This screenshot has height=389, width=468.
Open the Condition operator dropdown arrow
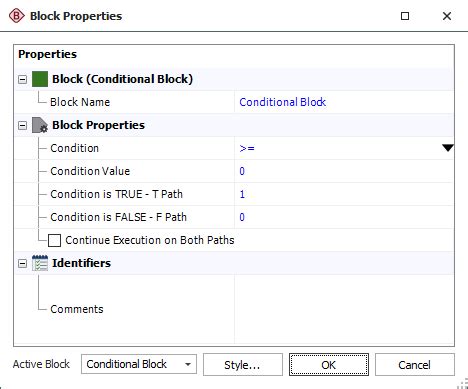448,148
